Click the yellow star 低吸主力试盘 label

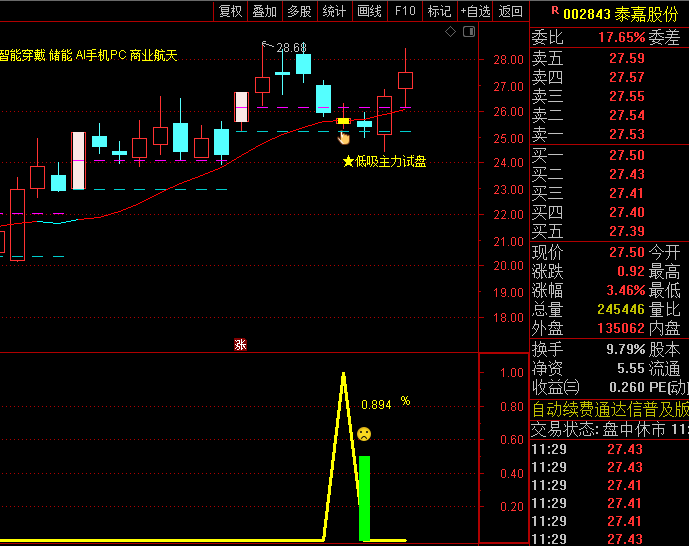[384, 162]
